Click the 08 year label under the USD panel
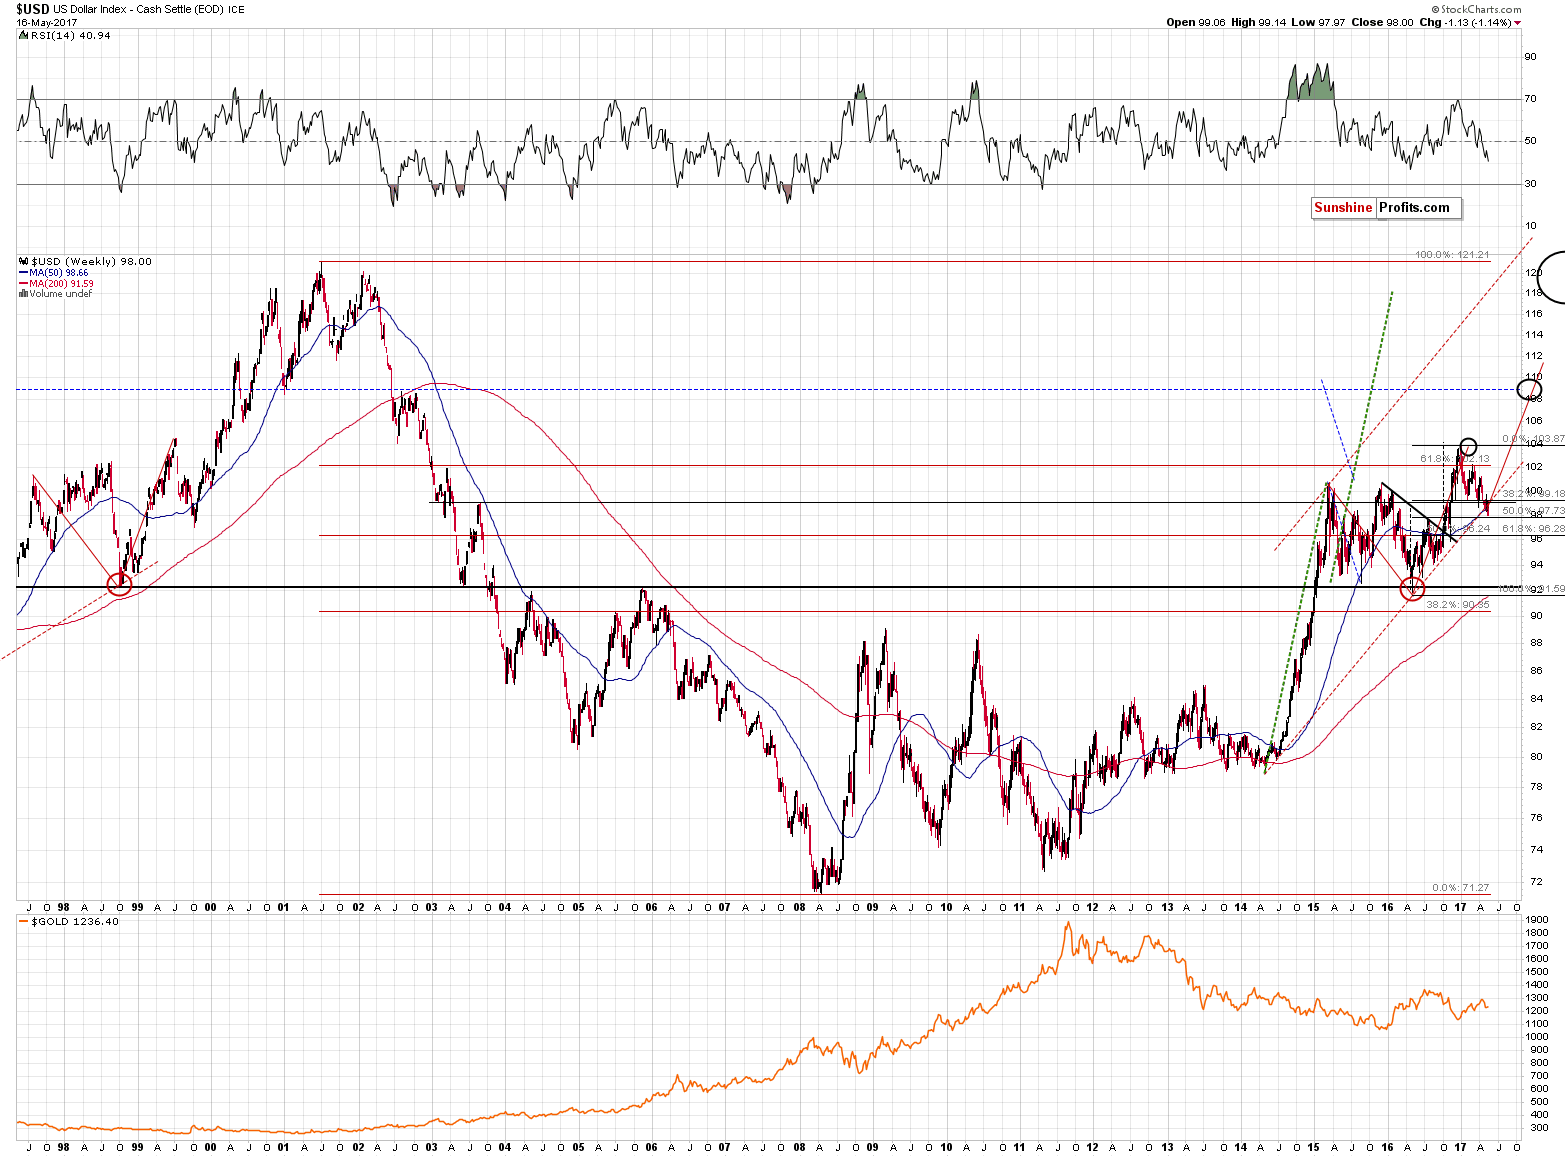This screenshot has height=1157, width=1565. [x=799, y=907]
